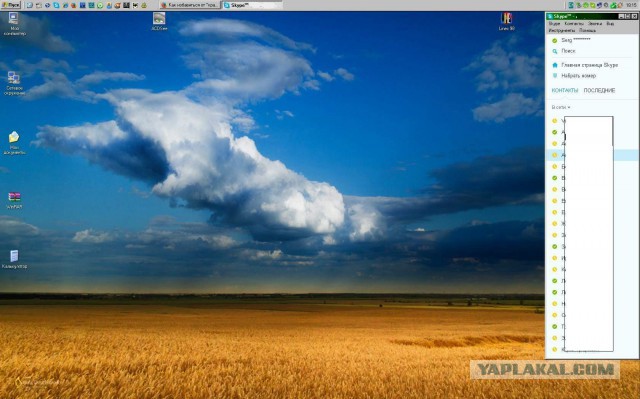The width and height of the screenshot is (640, 399).
Task: Click the magnifier icon next to Поиск
Action: click(554, 51)
